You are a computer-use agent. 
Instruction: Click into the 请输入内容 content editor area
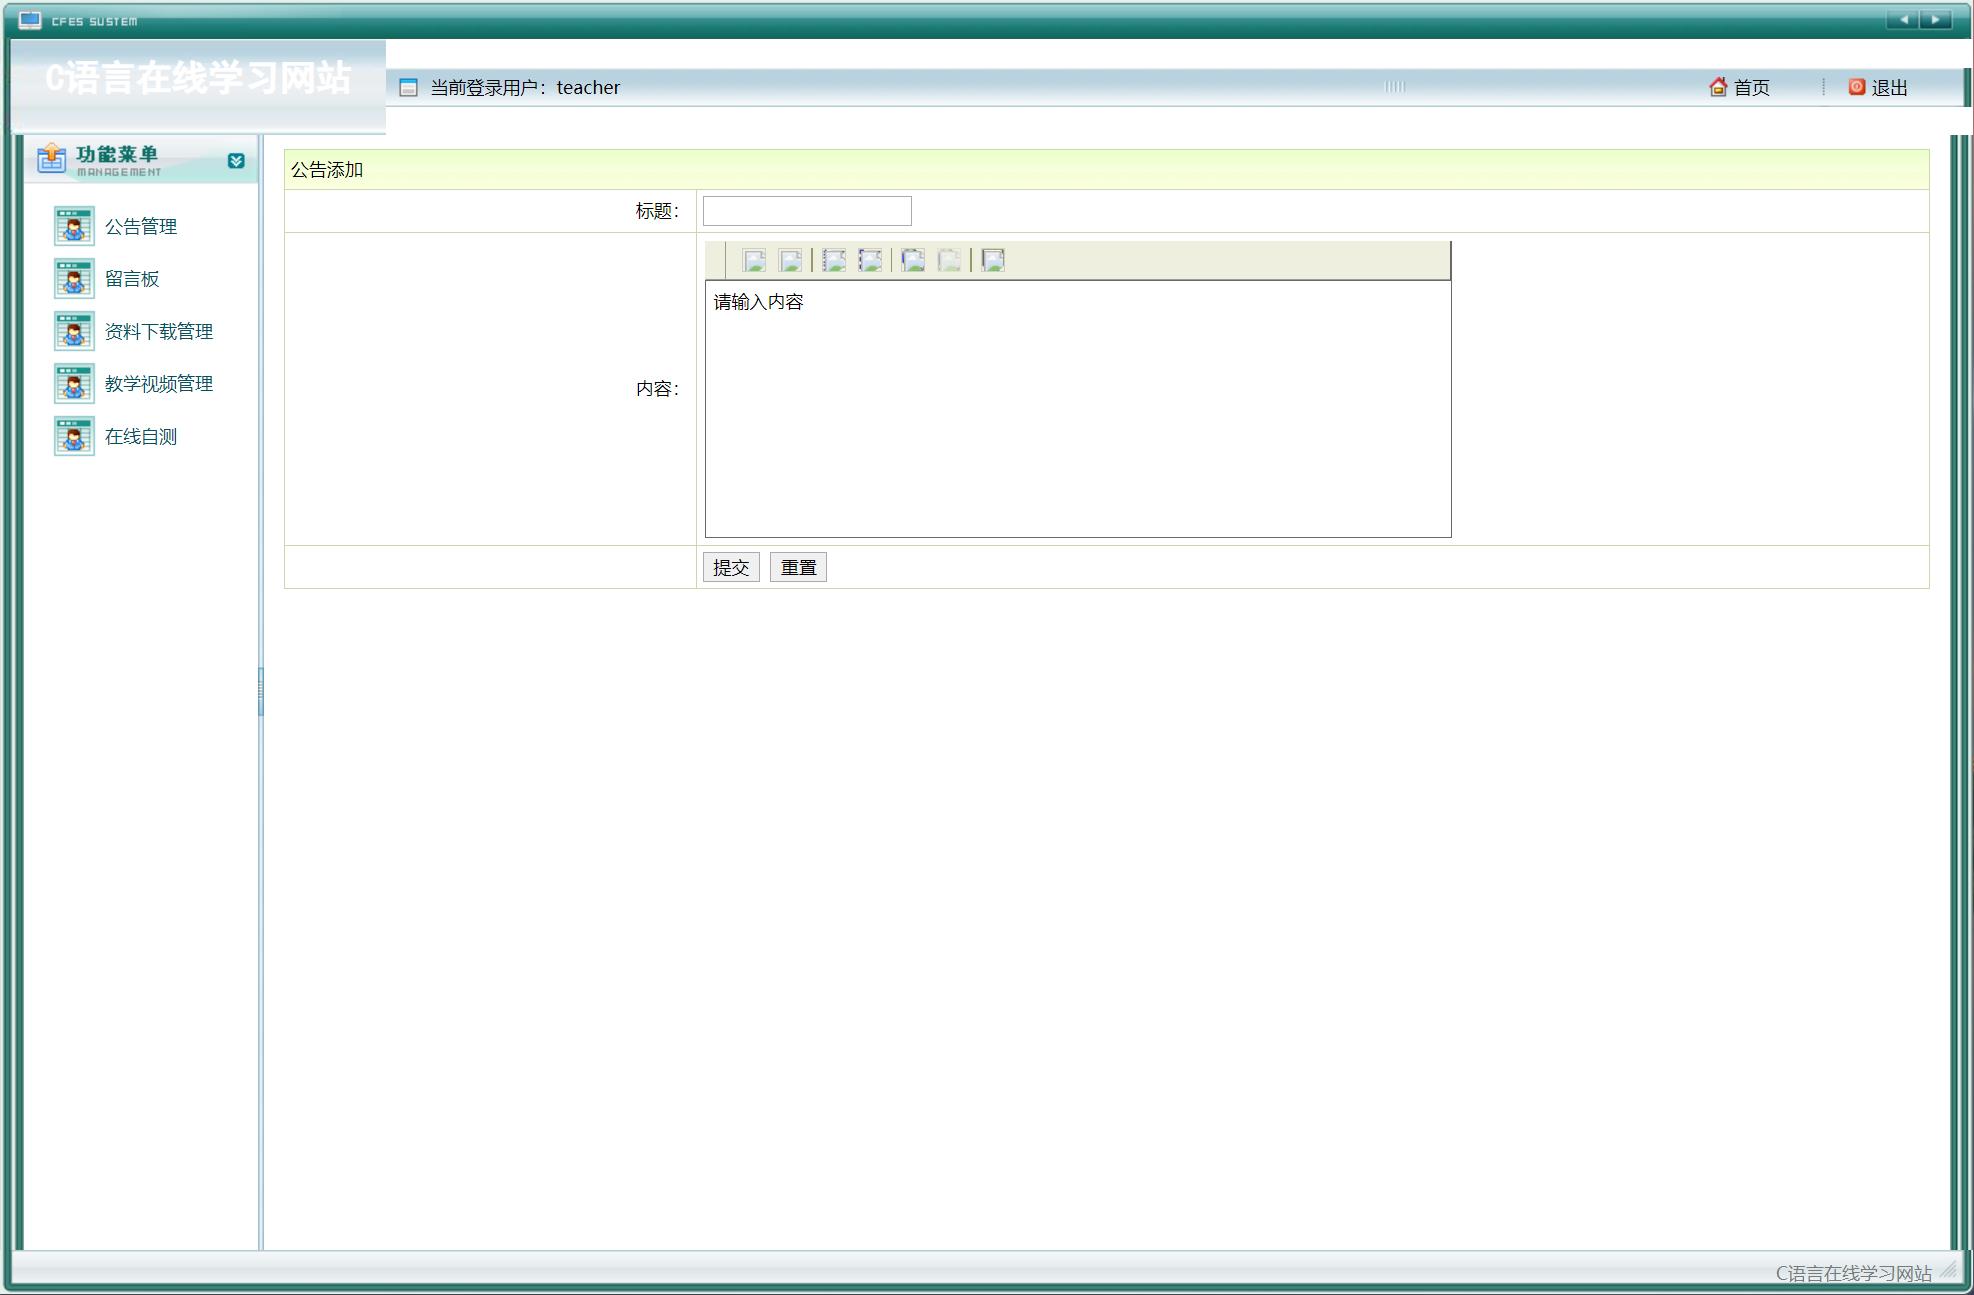[x=1077, y=408]
